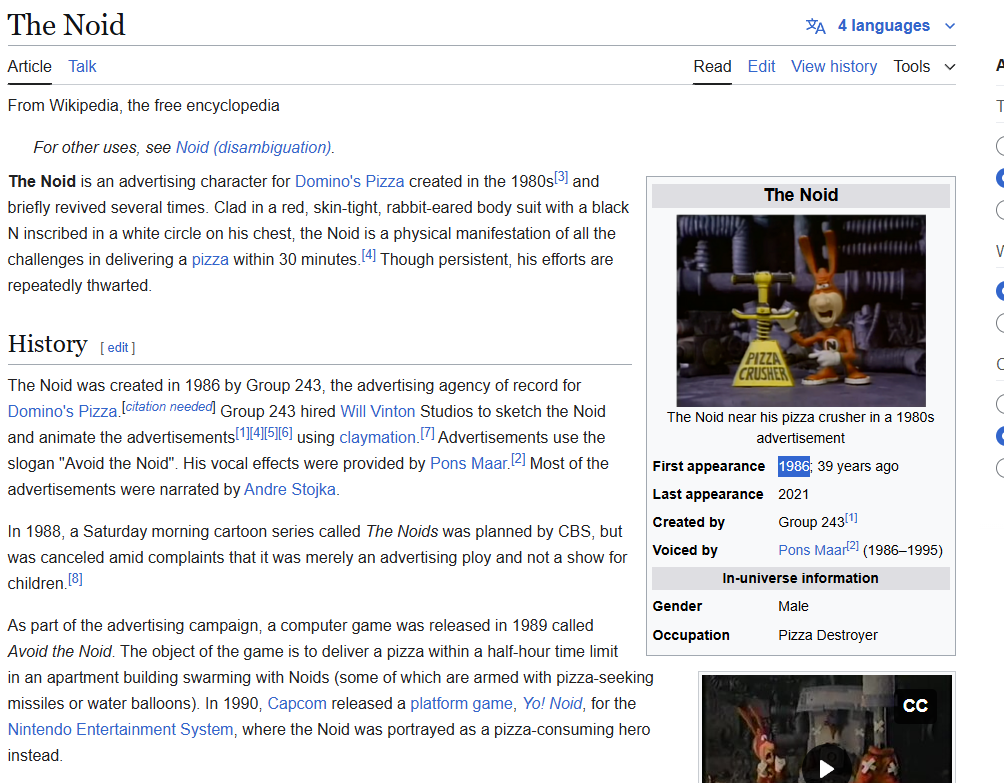Open citation [4] after 'within 30 minutes'

pos(369,255)
